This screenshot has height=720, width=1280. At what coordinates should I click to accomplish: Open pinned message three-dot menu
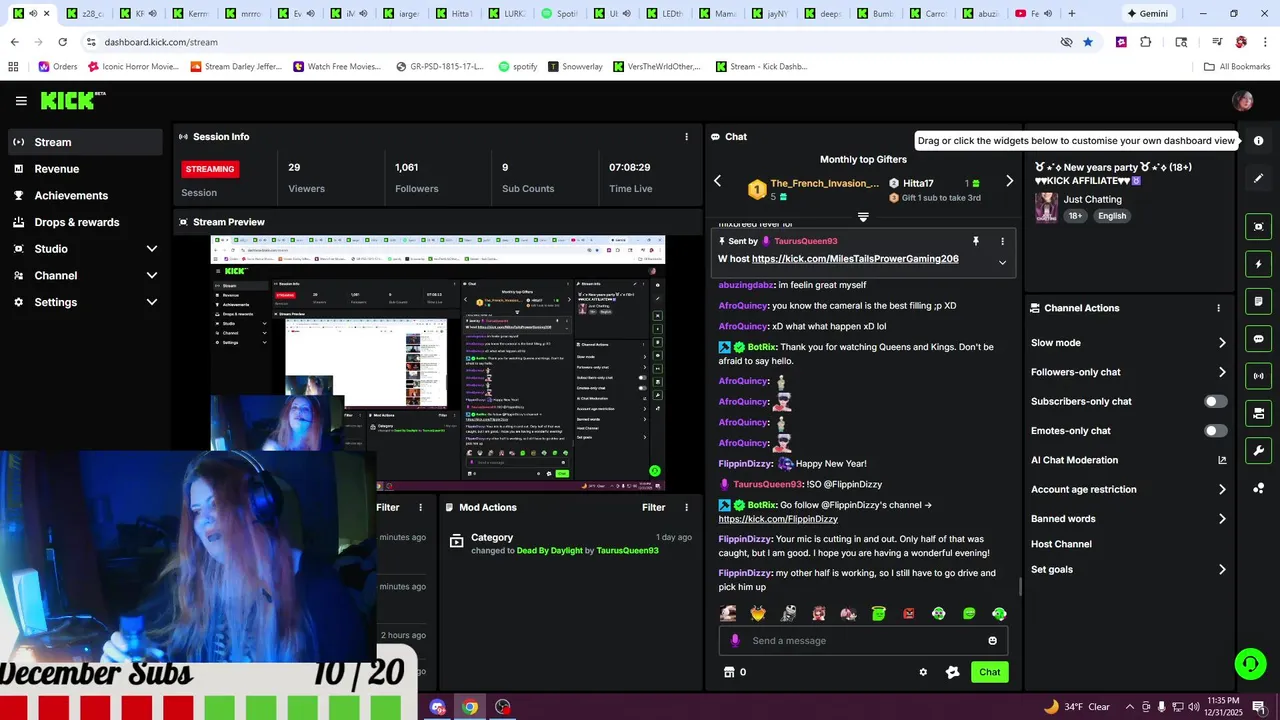tap(1002, 241)
